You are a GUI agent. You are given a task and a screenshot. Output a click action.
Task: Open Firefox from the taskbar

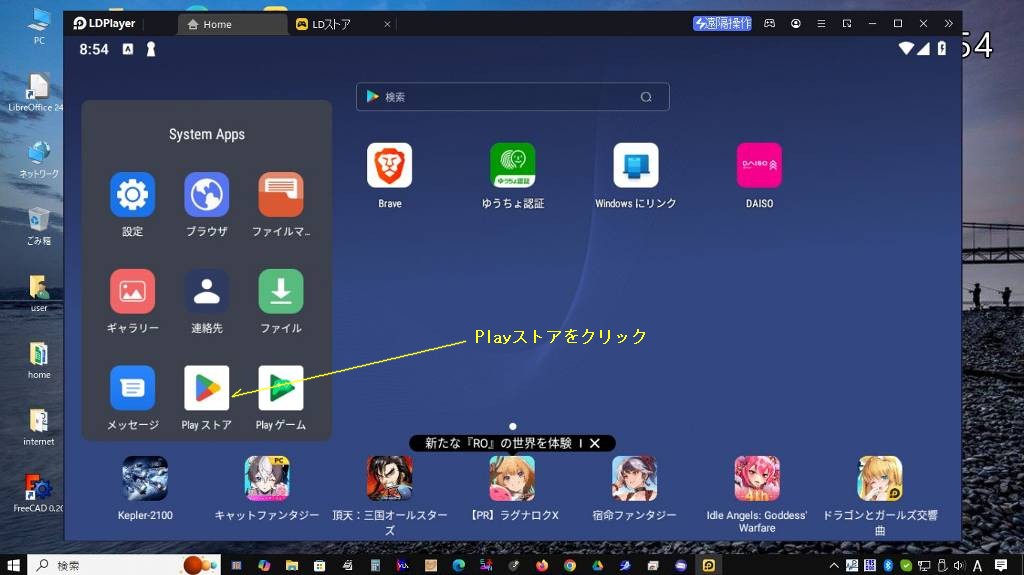pos(542,565)
